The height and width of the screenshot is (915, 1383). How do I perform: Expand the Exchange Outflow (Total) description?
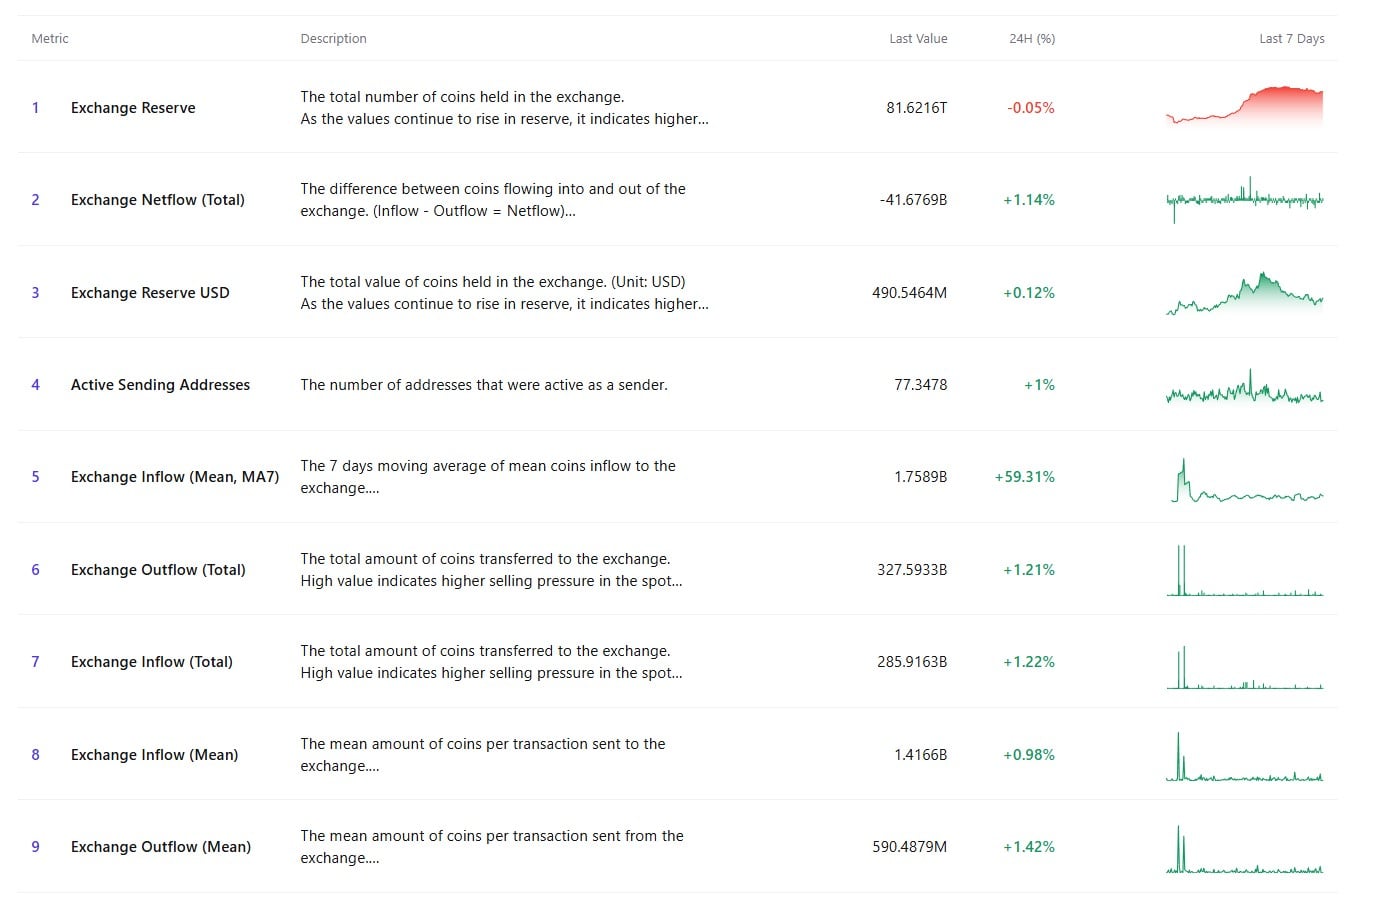pos(492,580)
